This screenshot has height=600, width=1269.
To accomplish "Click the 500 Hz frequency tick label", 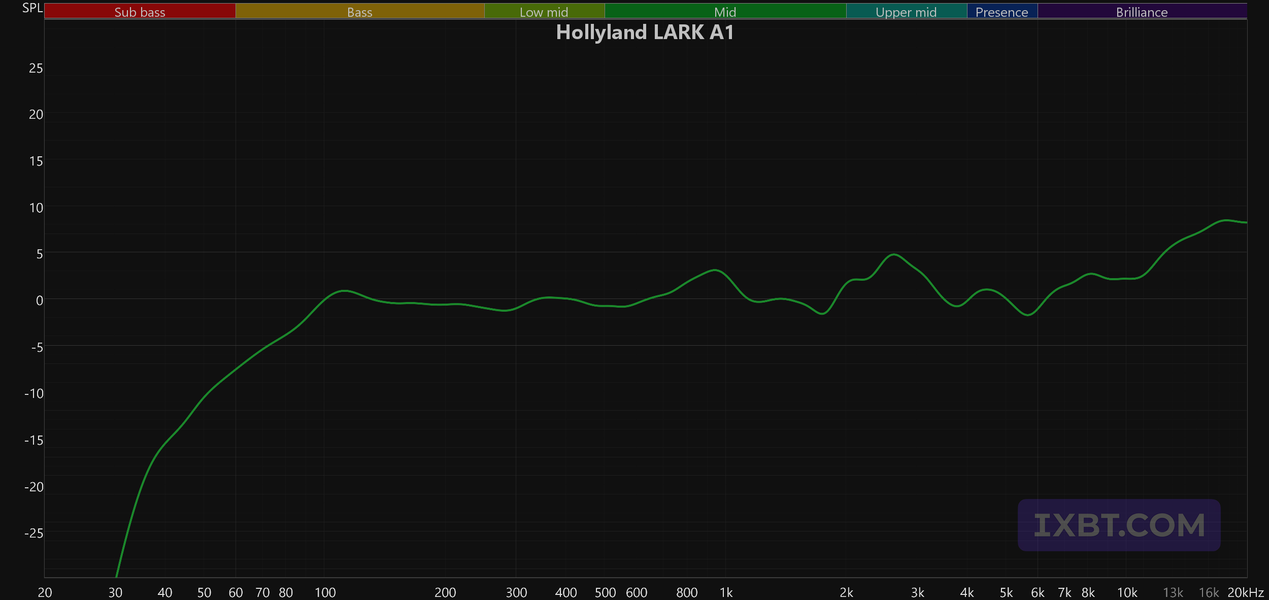I will (x=606, y=592).
